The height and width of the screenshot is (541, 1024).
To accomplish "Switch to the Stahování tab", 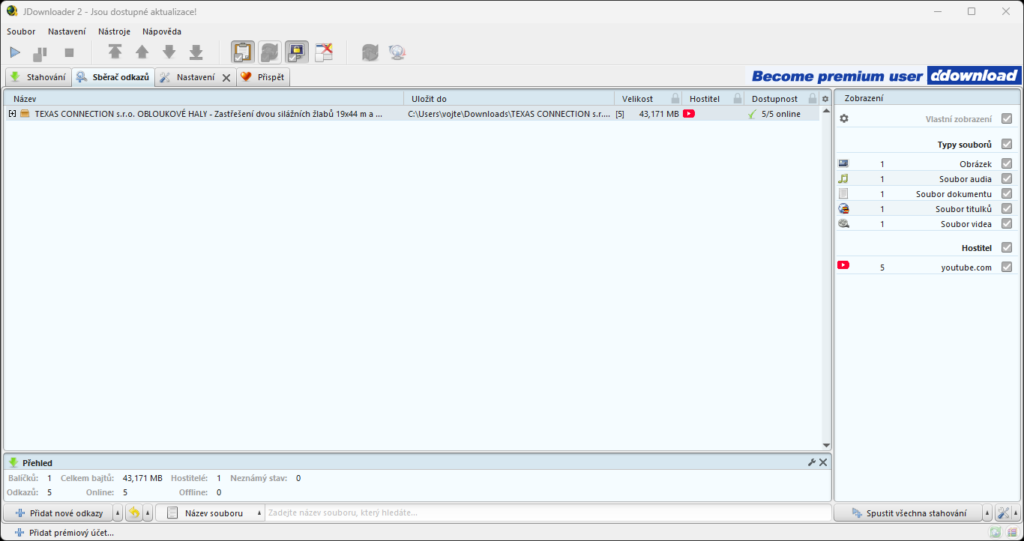I will [38, 77].
